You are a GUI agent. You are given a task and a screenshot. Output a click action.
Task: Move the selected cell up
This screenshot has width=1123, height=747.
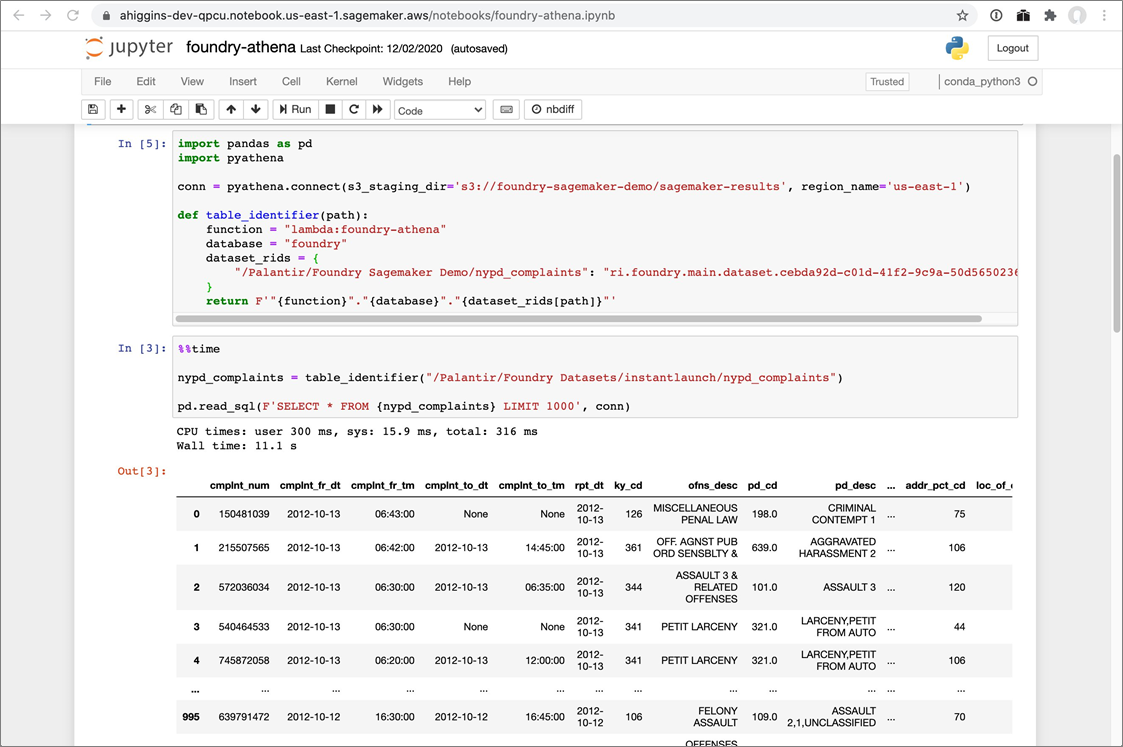[231, 110]
